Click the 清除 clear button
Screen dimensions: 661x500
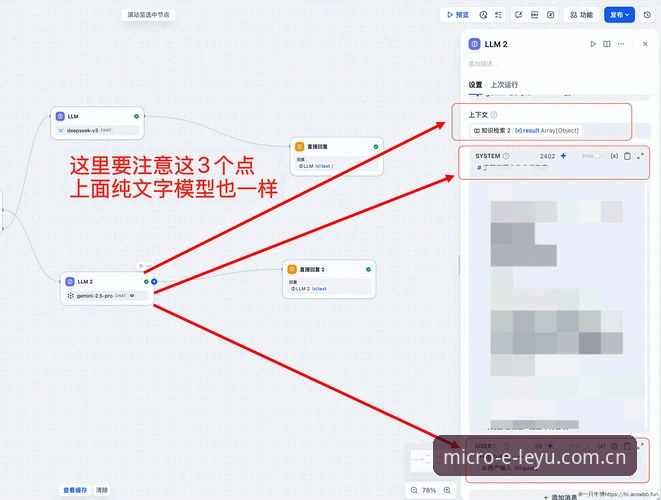tap(102, 490)
